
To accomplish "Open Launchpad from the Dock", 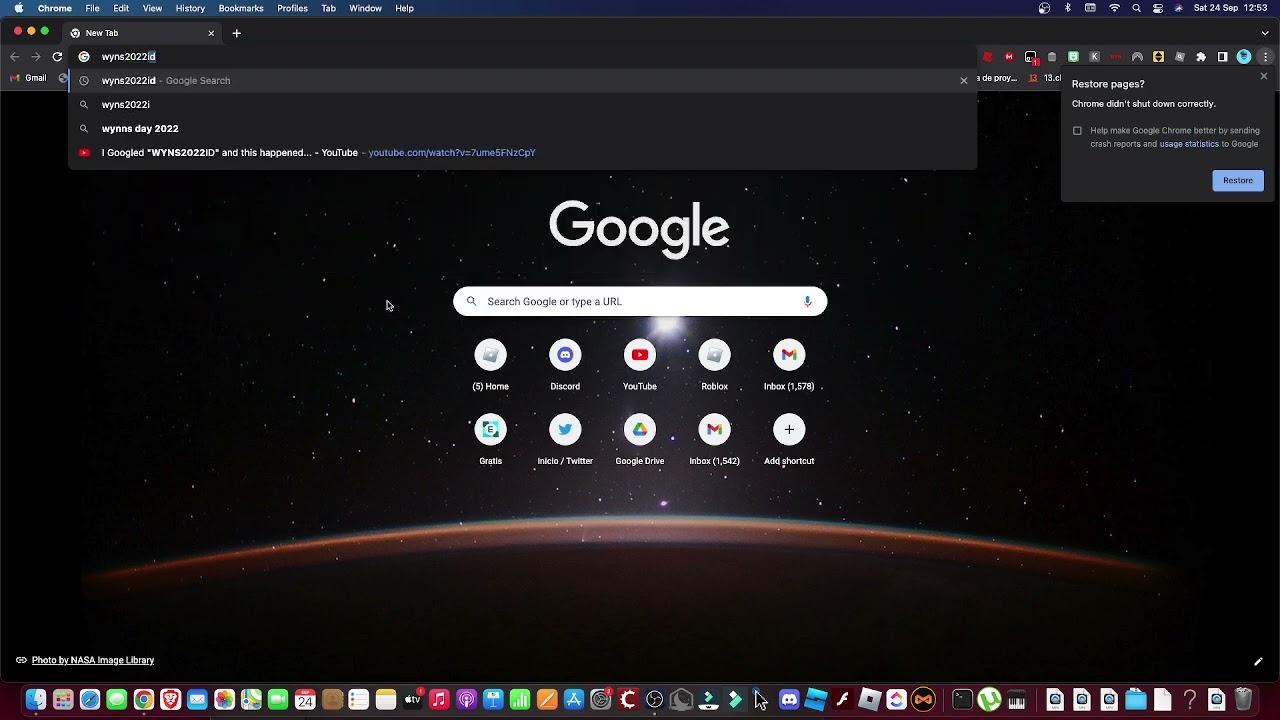I will point(63,700).
